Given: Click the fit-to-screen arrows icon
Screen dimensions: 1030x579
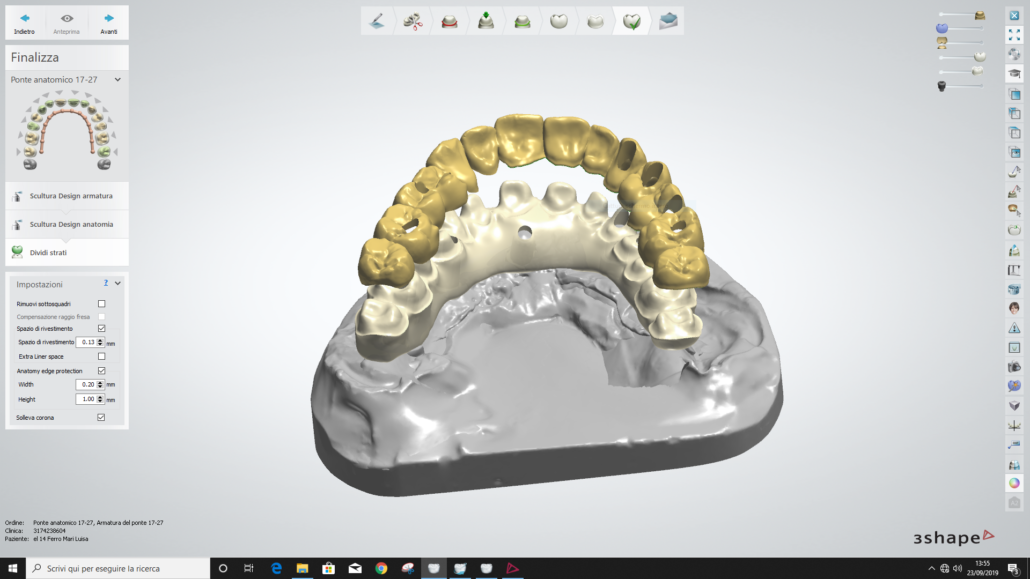Looking at the screenshot, I should coord(1014,35).
